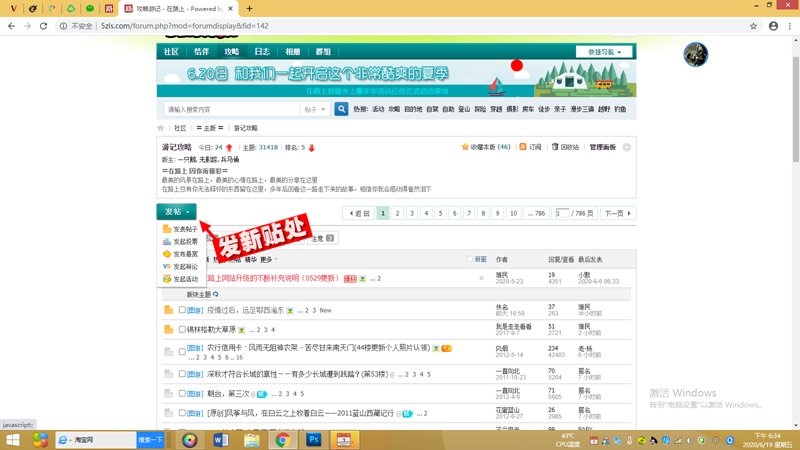Choose 发起活动 from the post menu

[x=180, y=279]
